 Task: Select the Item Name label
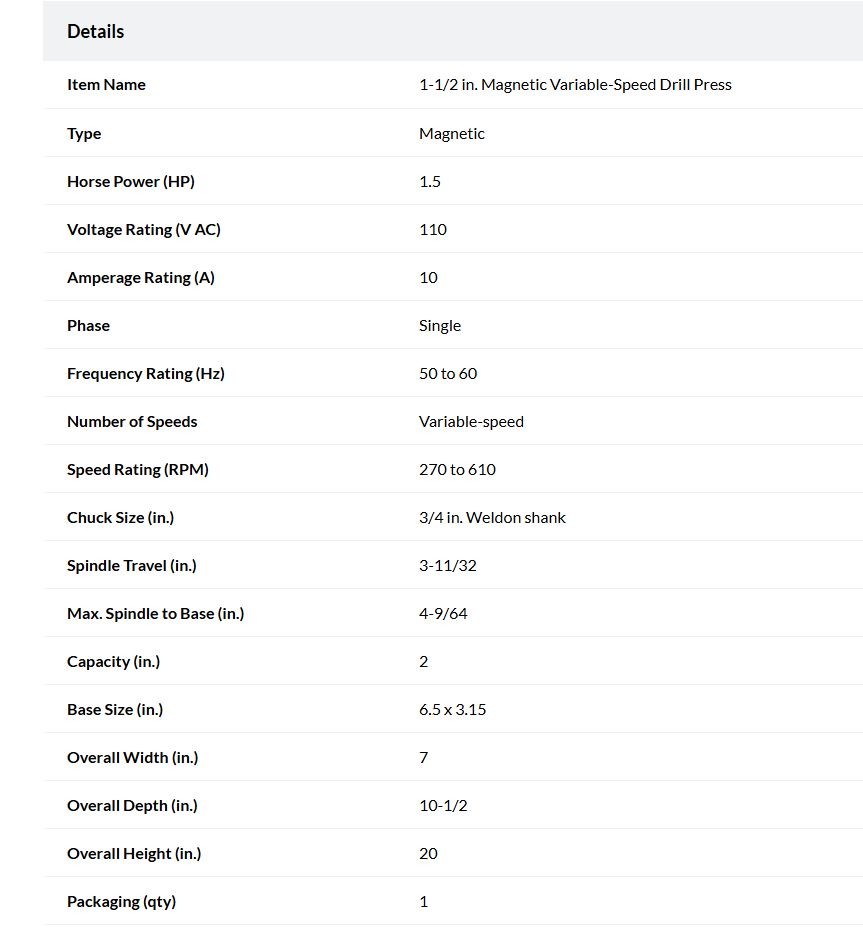pyautogui.click(x=106, y=85)
